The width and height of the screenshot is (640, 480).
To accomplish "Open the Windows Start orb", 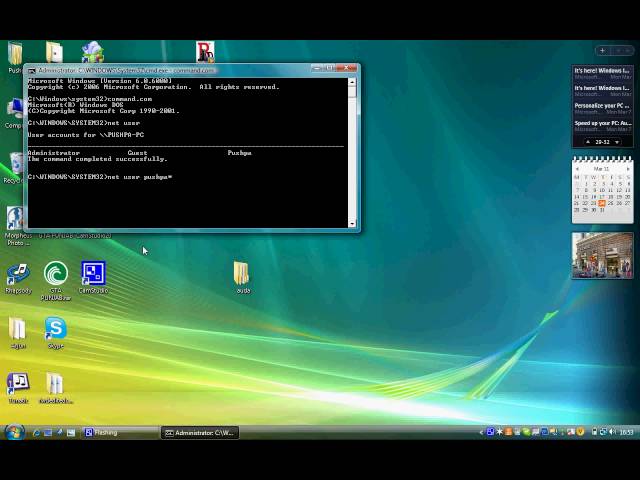I will coord(14,432).
